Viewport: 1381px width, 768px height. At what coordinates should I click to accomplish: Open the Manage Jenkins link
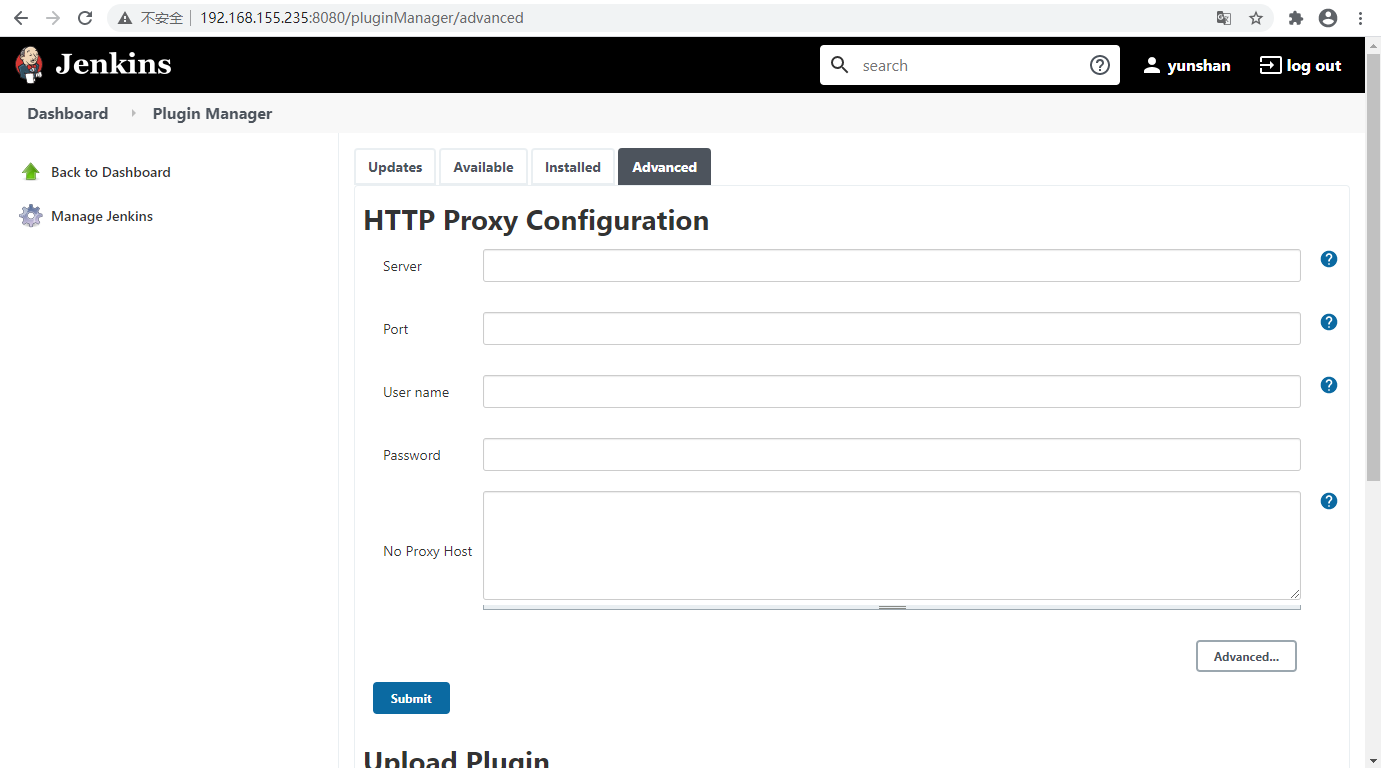[102, 216]
